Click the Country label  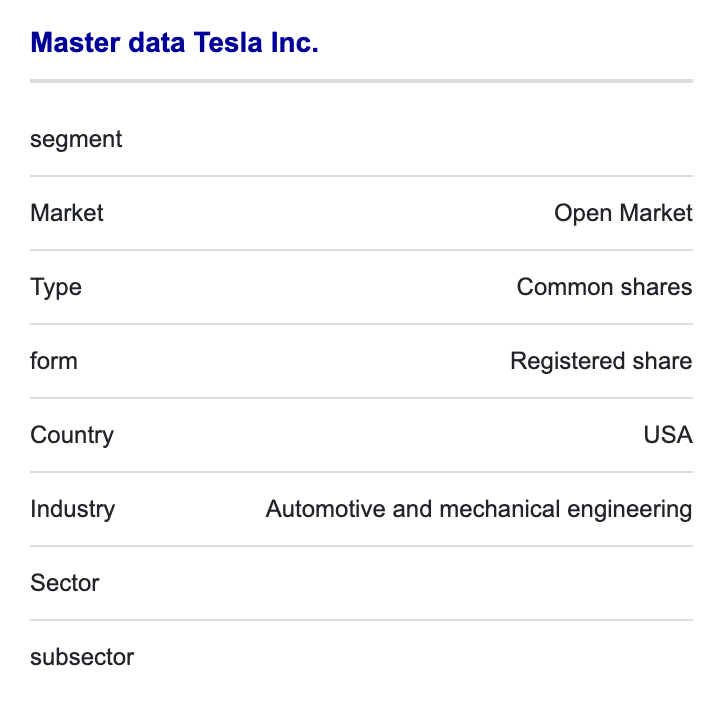(72, 436)
